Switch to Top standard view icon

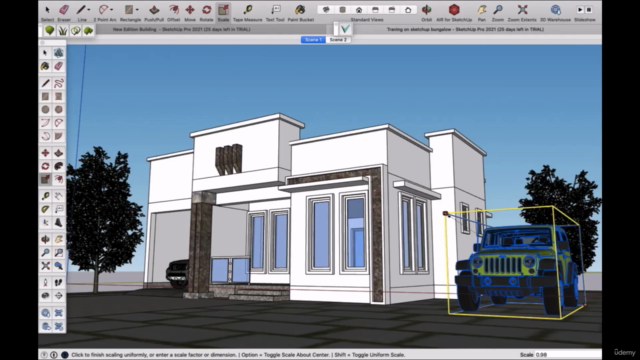point(342,10)
